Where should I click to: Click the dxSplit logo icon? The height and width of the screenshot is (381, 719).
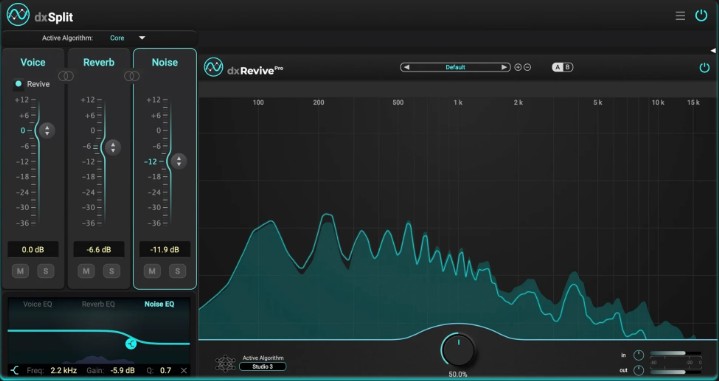tap(18, 15)
